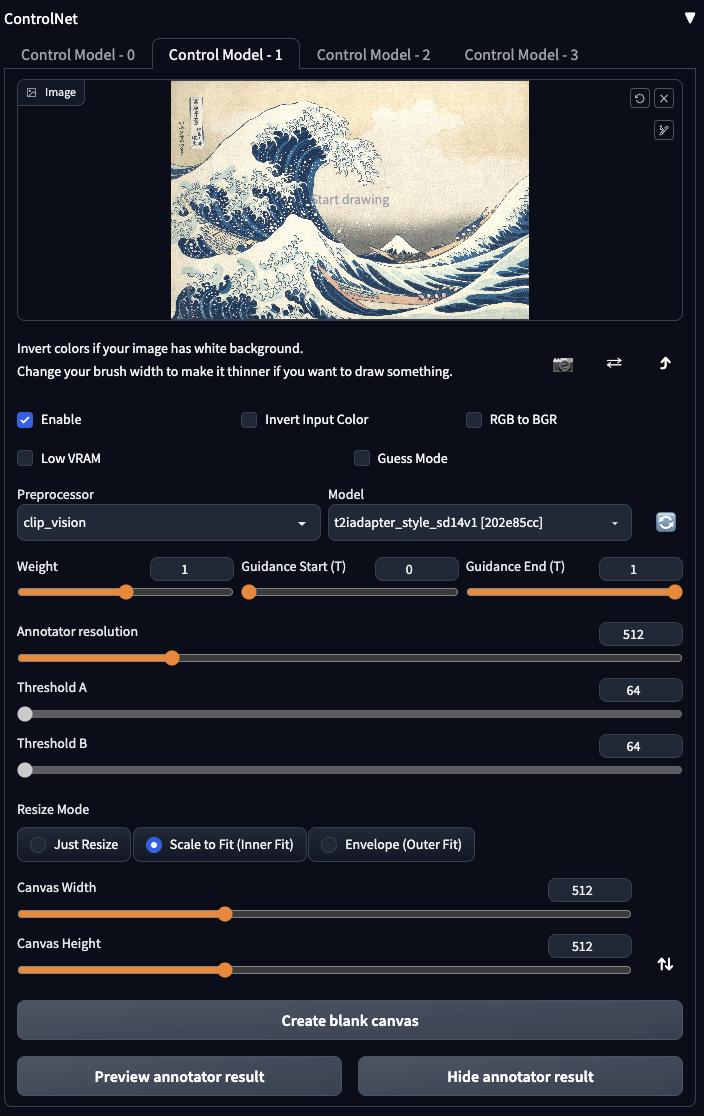The width and height of the screenshot is (704, 1116).
Task: Remove the uploaded image with X icon
Action: [x=664, y=98]
